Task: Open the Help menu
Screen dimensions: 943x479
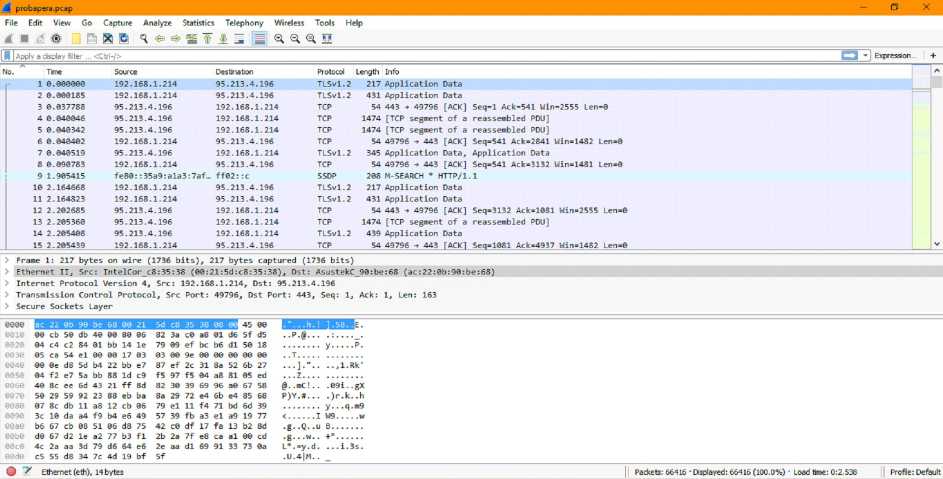Action: tap(354, 23)
